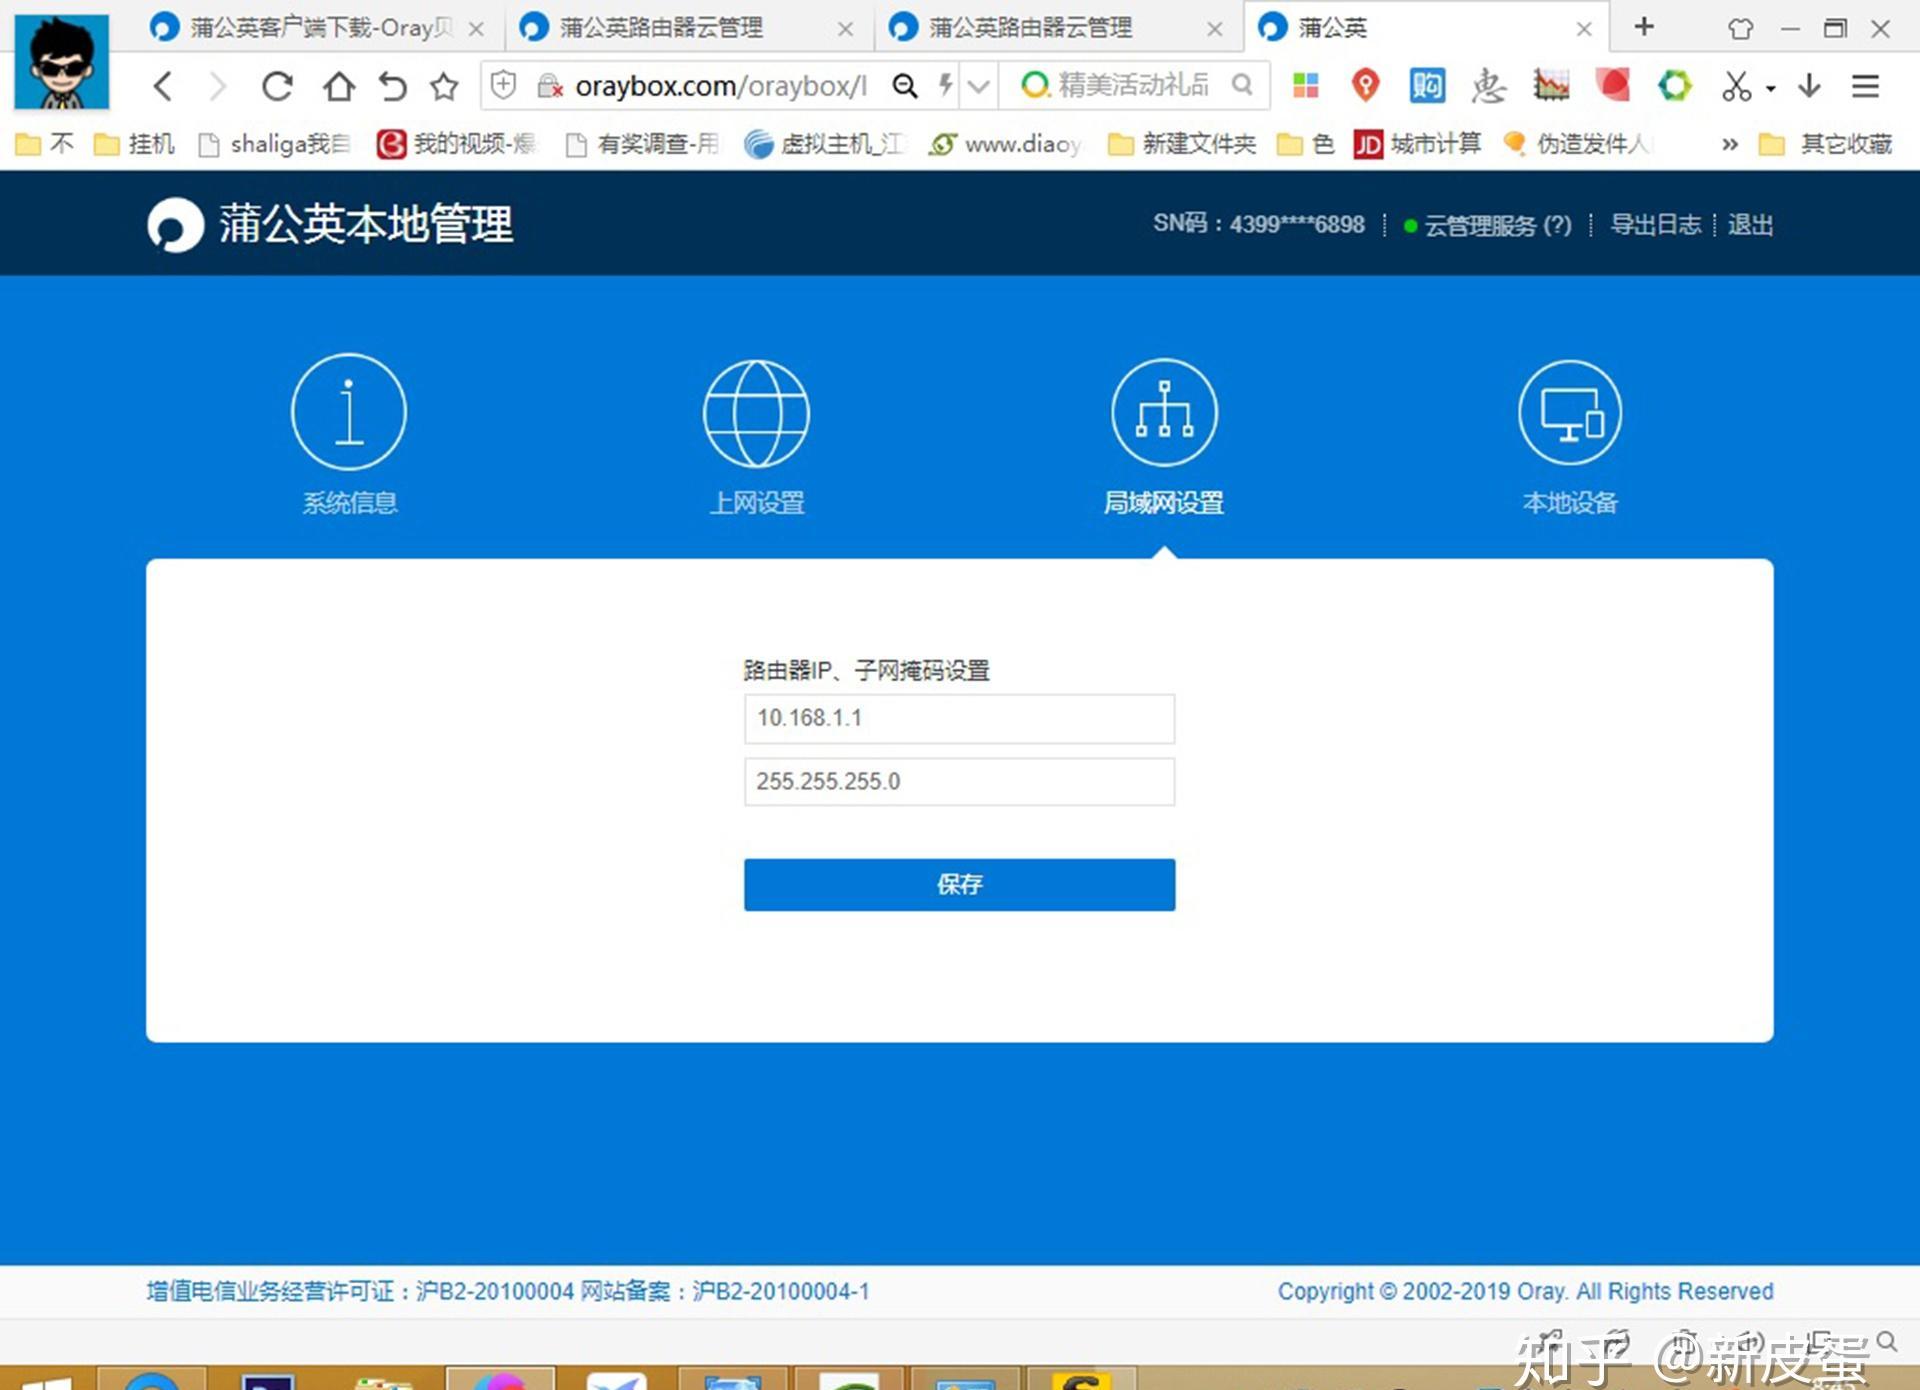This screenshot has height=1390, width=1920.
Task: Bookmark this page with the star icon
Action: [x=444, y=87]
